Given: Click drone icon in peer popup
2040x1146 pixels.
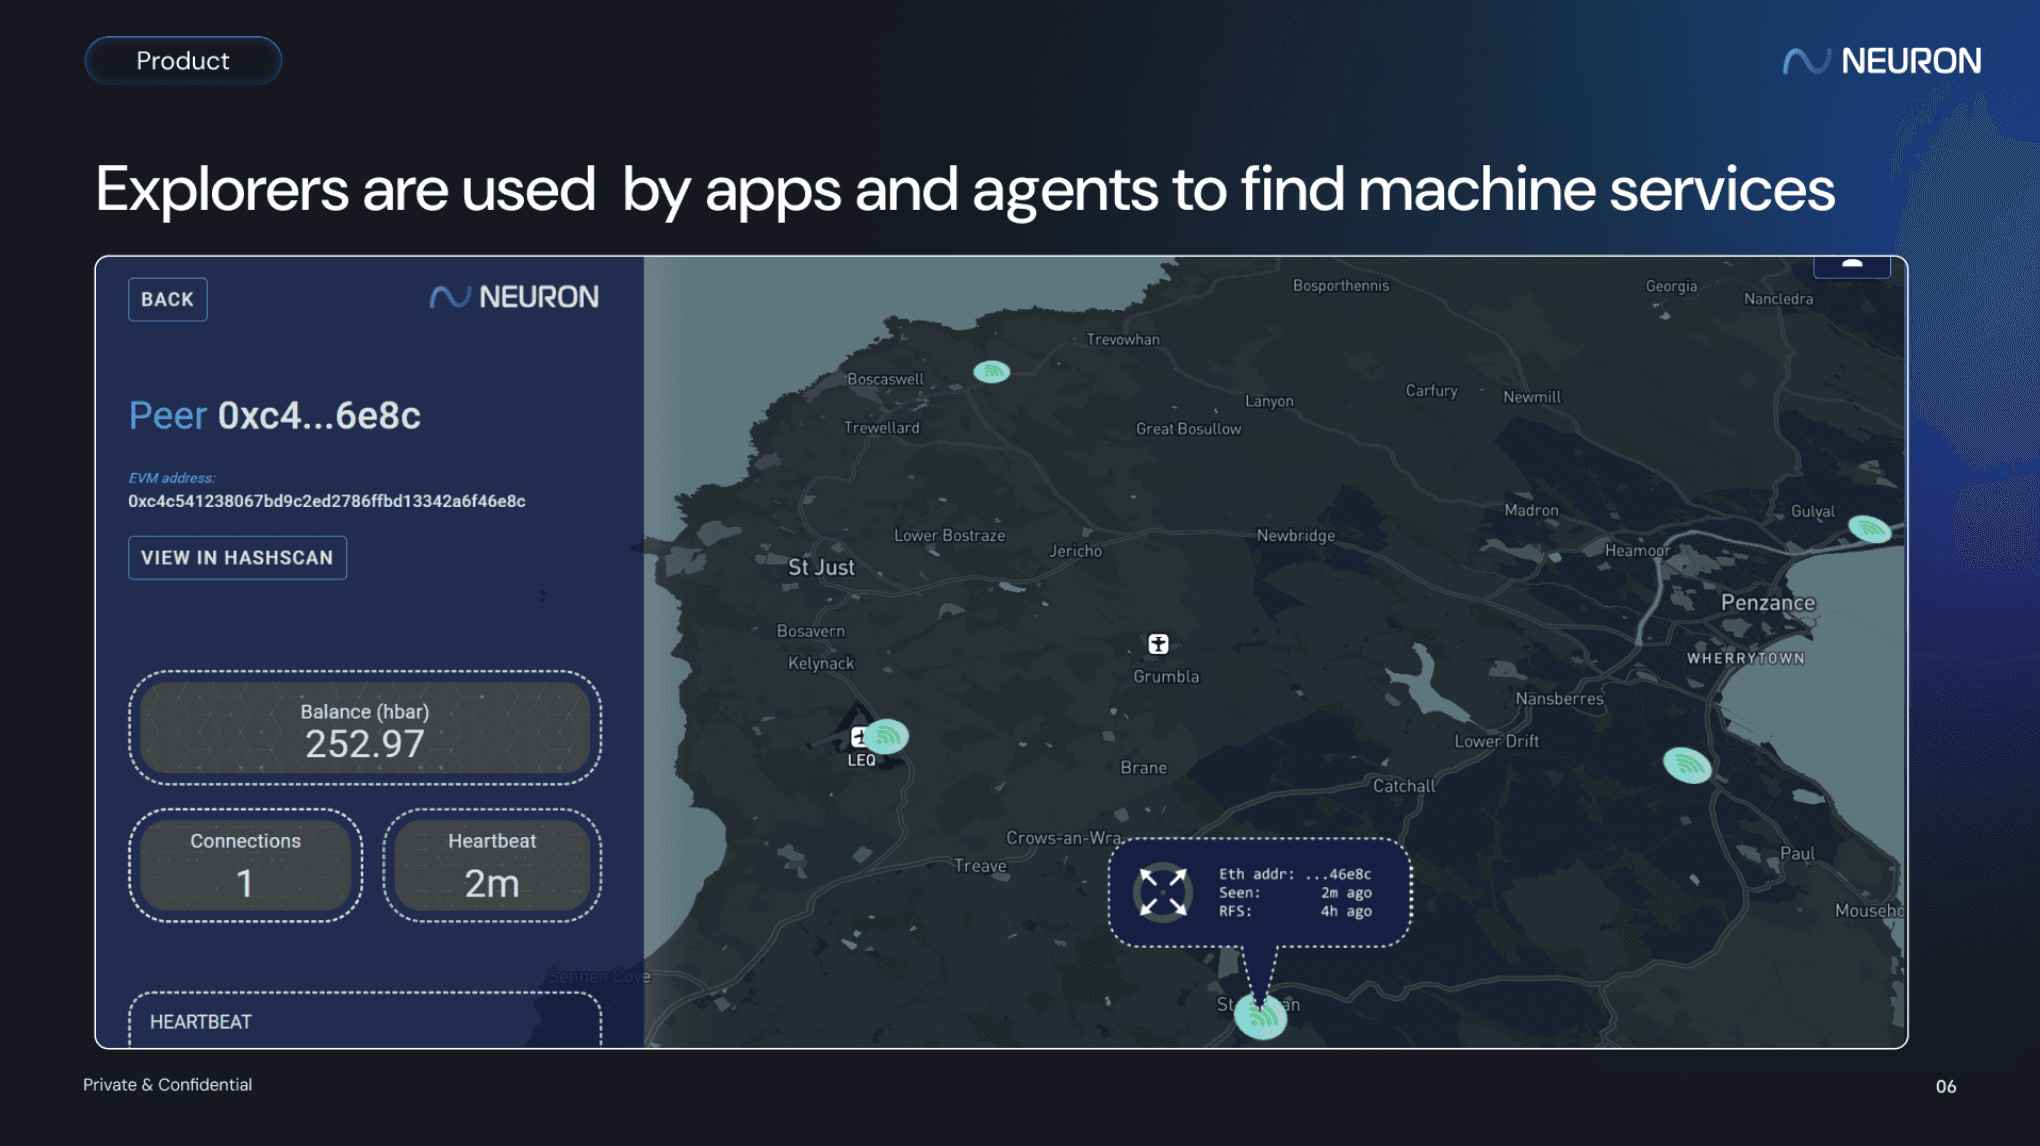Looking at the screenshot, I should click(1162, 892).
